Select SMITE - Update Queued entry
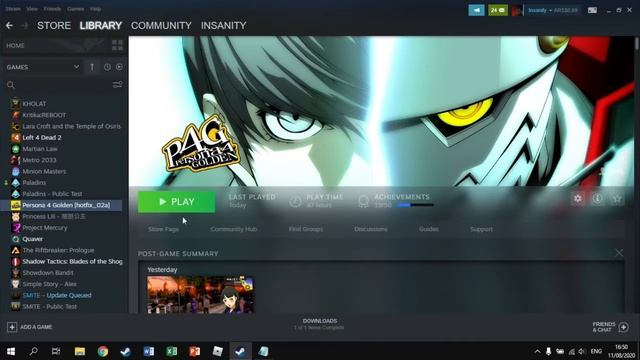 click(x=57, y=295)
